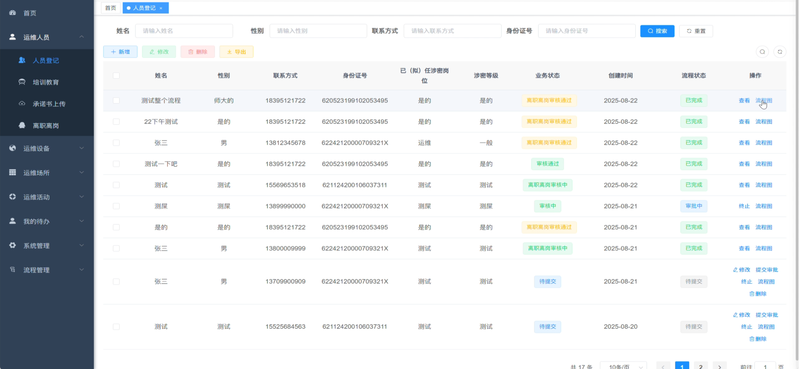Check the row with phone 15569653518
Viewport: 800px width, 369px height.
[x=116, y=185]
